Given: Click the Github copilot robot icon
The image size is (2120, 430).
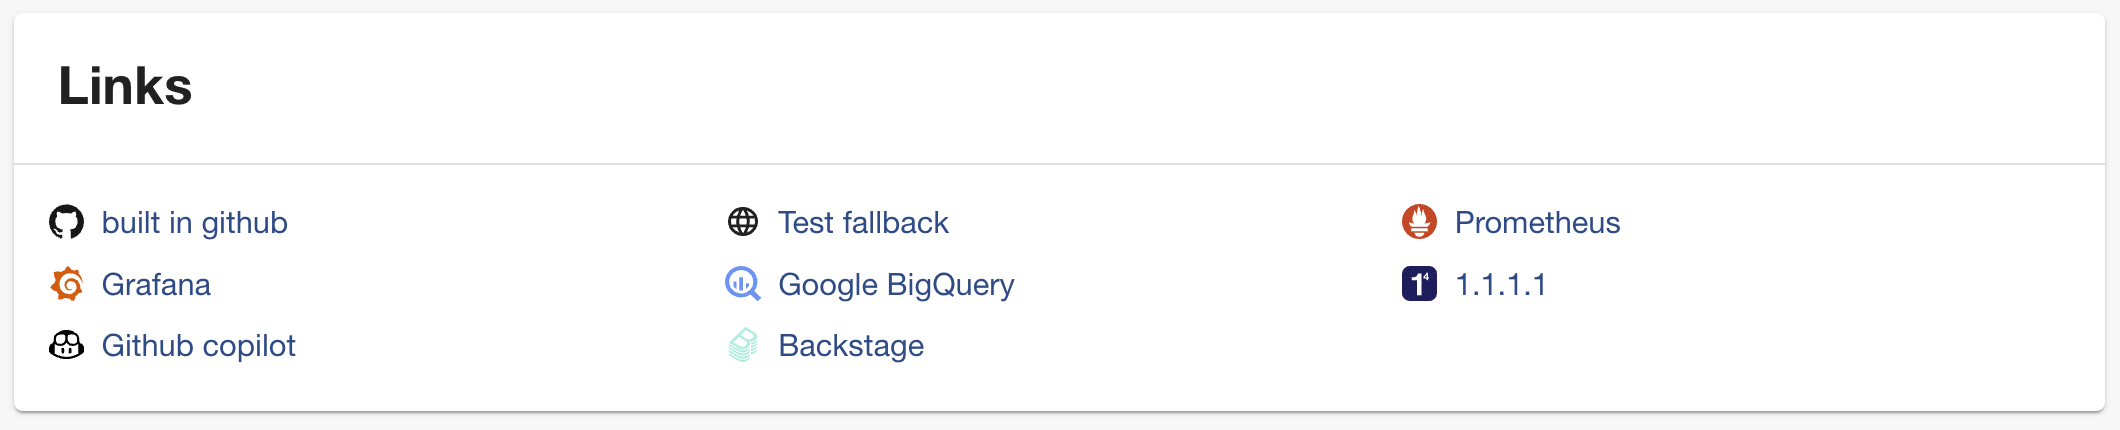Looking at the screenshot, I should pyautogui.click(x=67, y=345).
